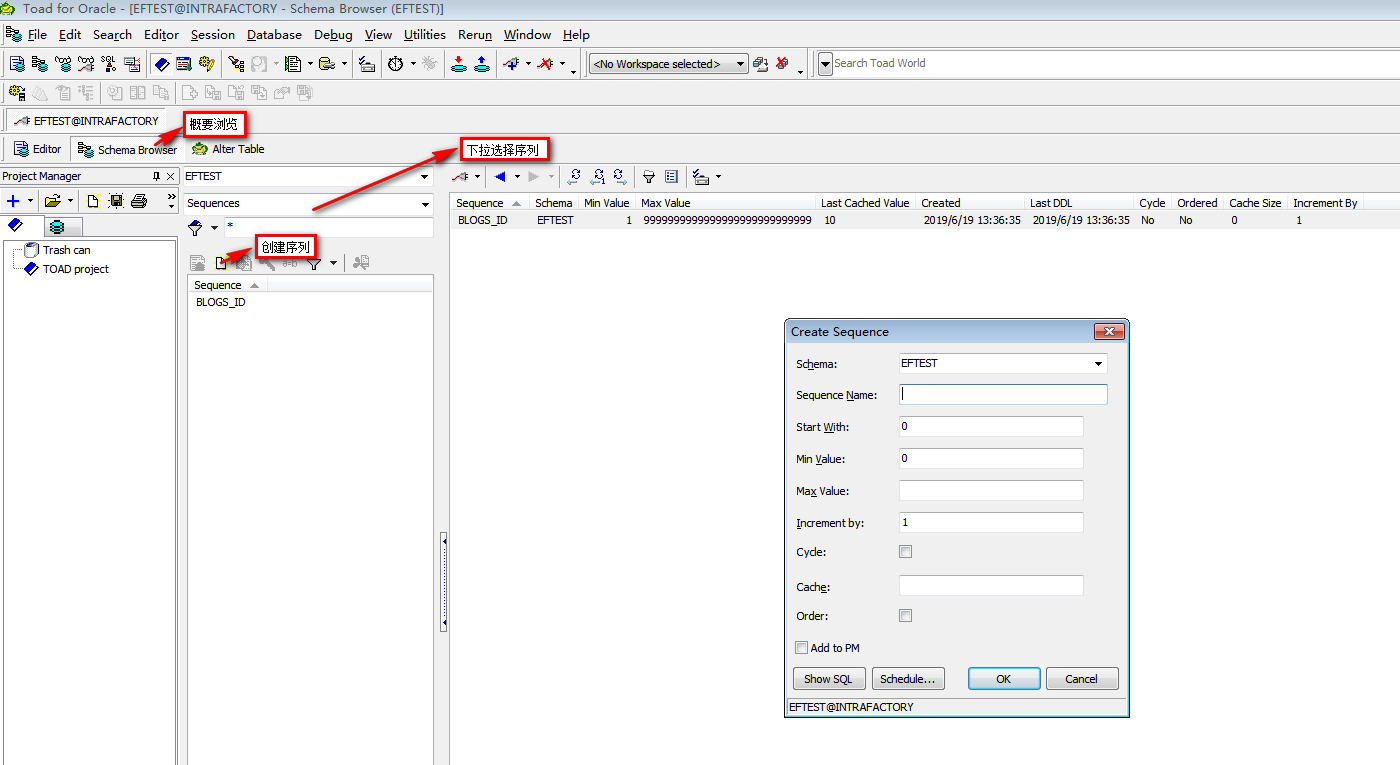Click the Project Manager print icon
Screen dimensions: 1400x765
coord(139,201)
